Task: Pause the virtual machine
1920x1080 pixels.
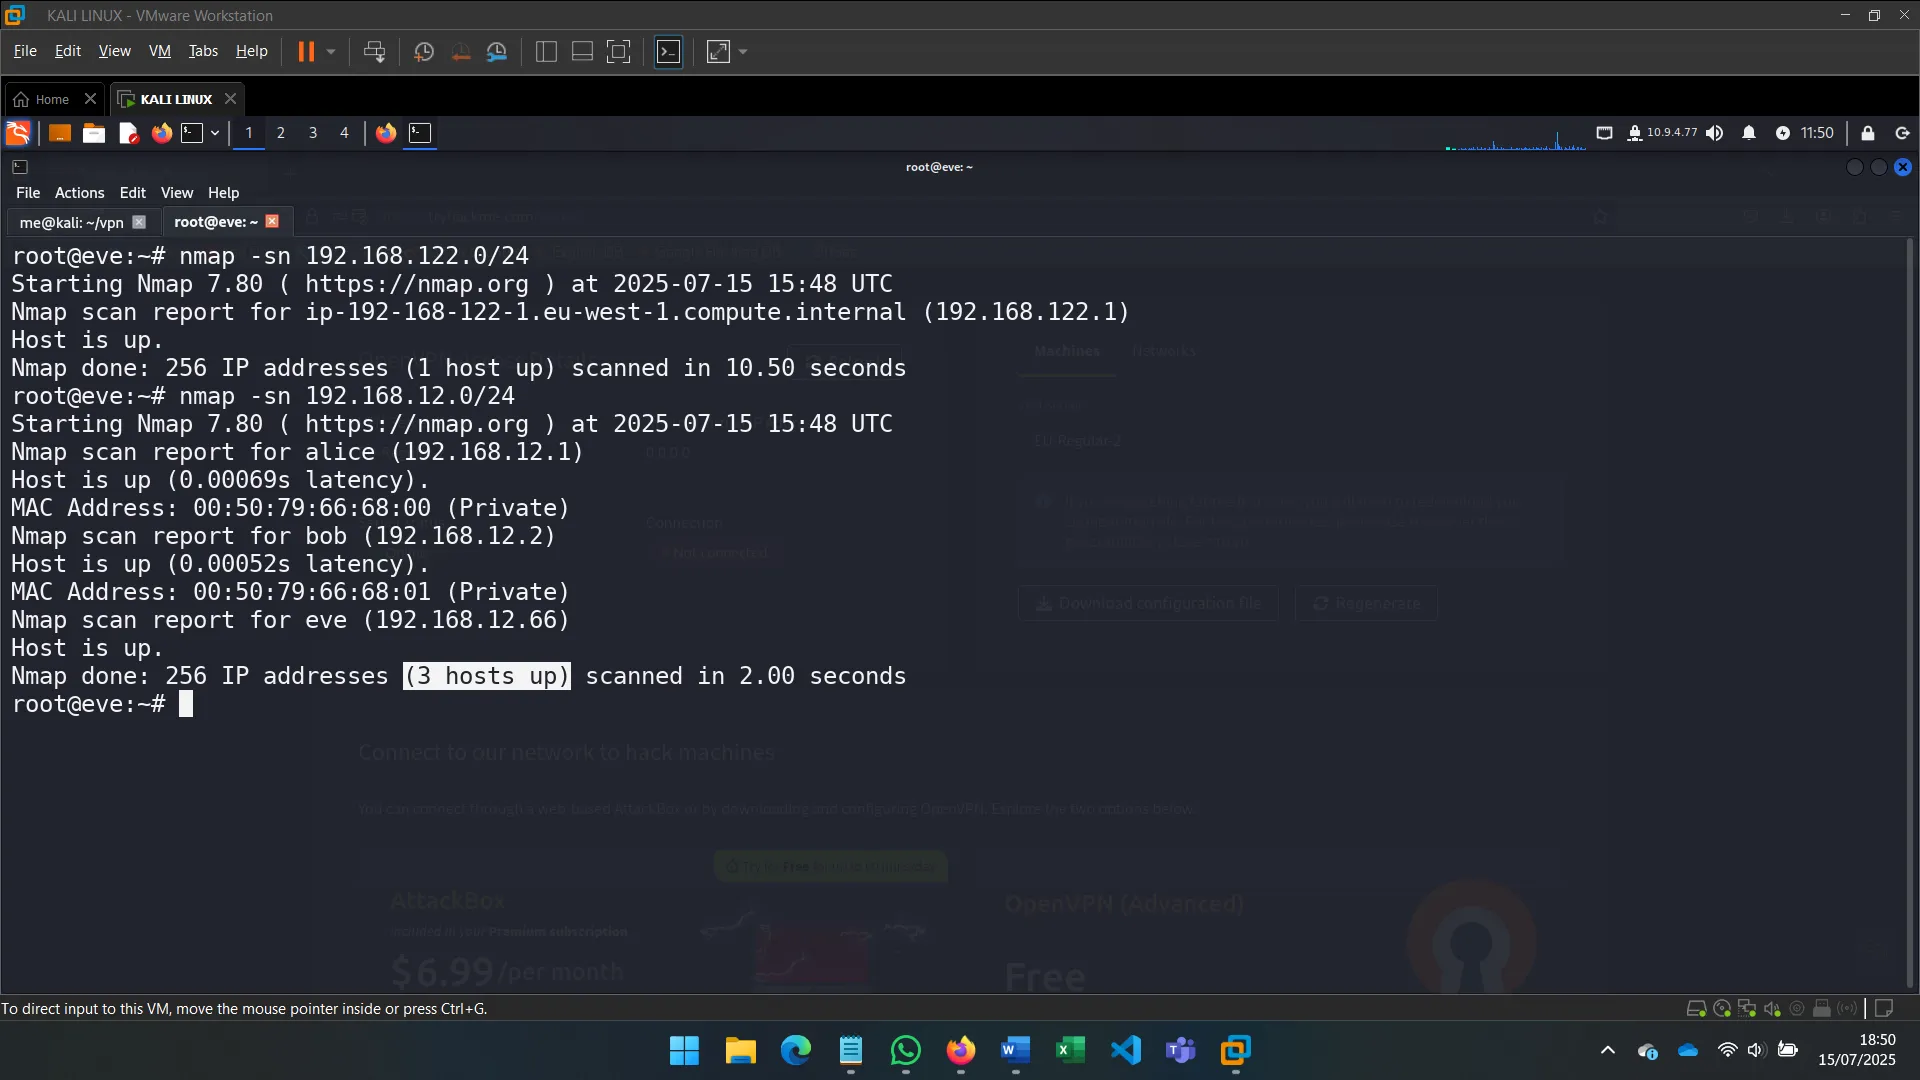Action: pos(307,51)
